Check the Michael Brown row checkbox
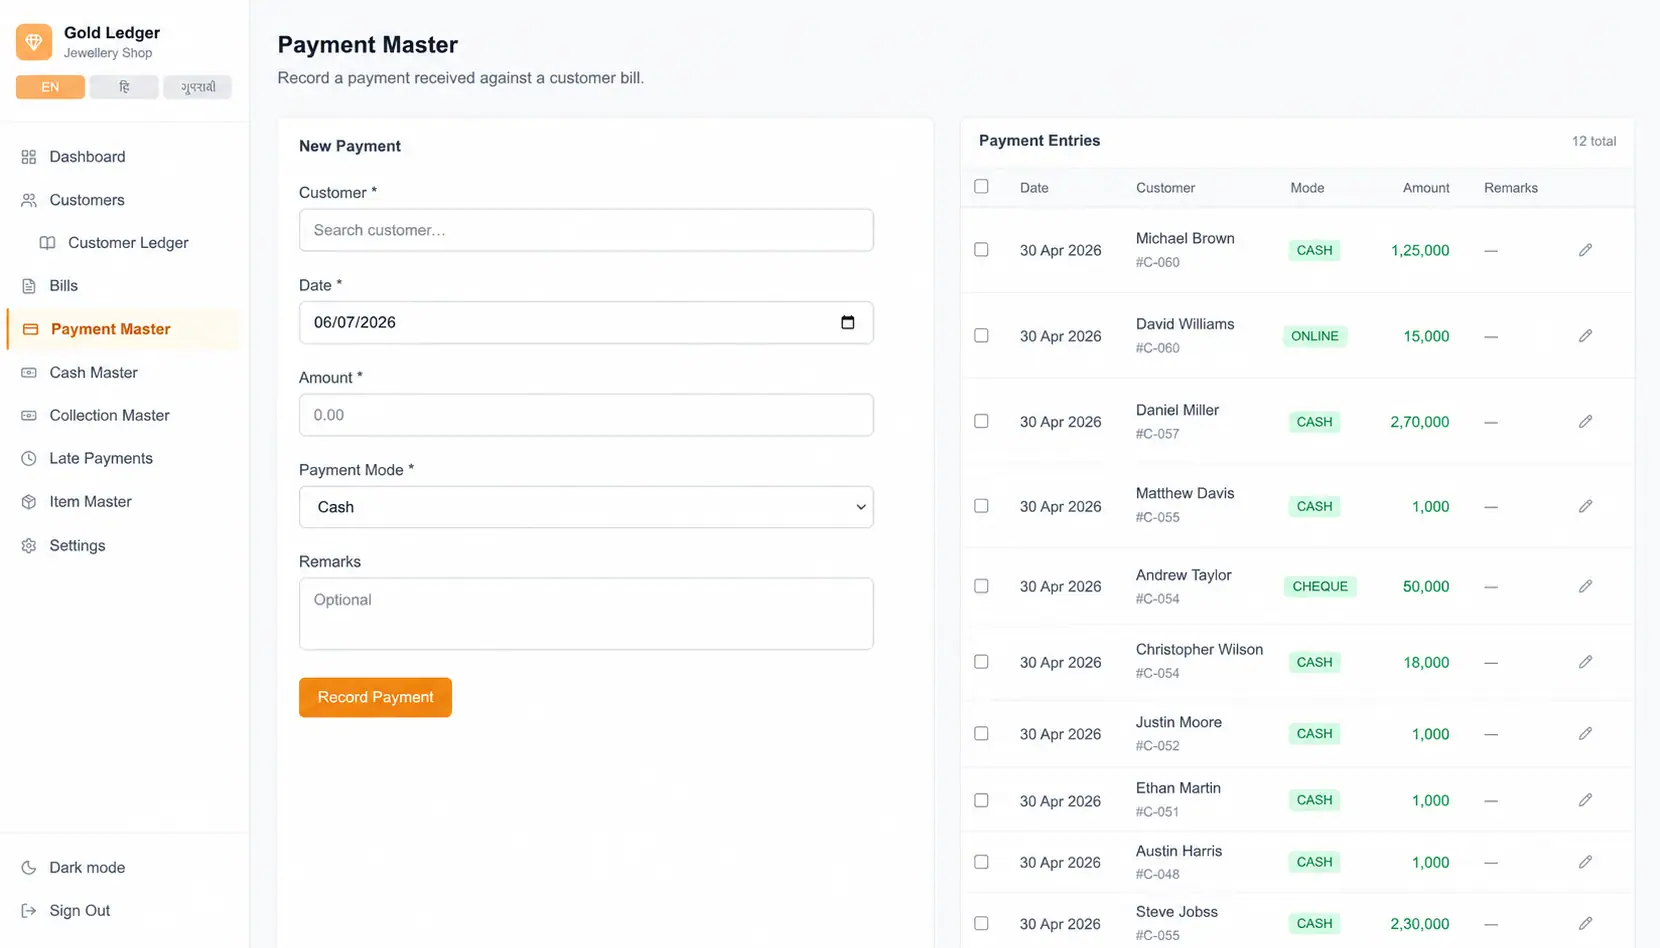Image resolution: width=1660 pixels, height=948 pixels. pos(981,250)
